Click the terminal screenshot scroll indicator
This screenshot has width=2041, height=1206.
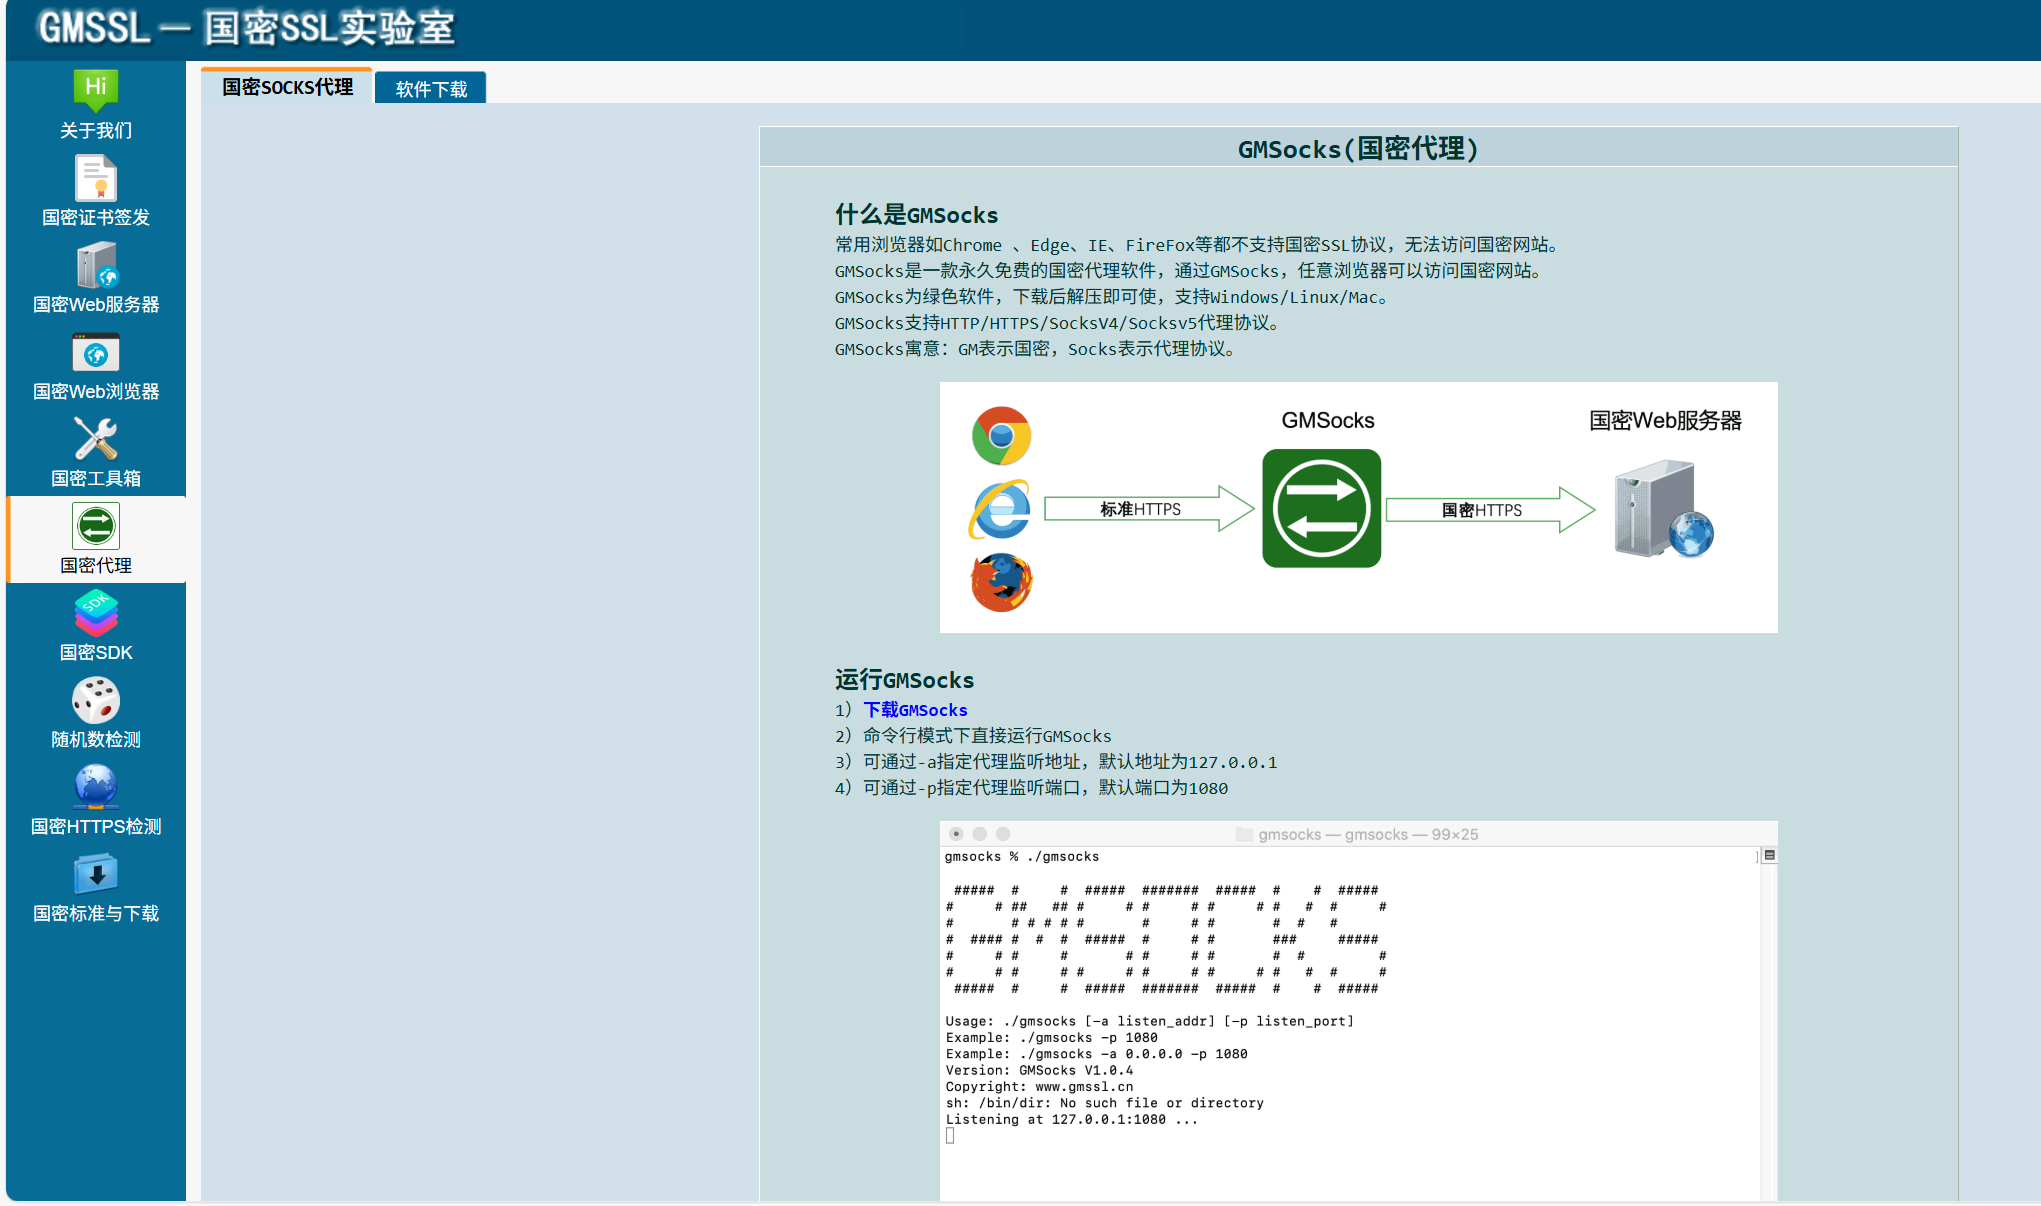(1769, 856)
